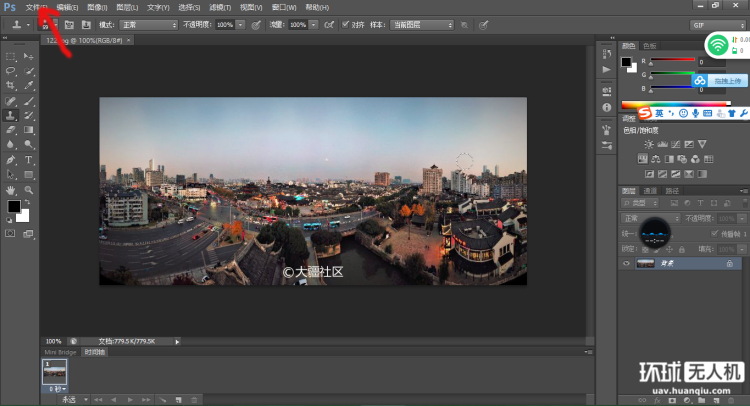750x406 pixels.
Task: Open the 样本 sample source dropdown
Action: 421,24
